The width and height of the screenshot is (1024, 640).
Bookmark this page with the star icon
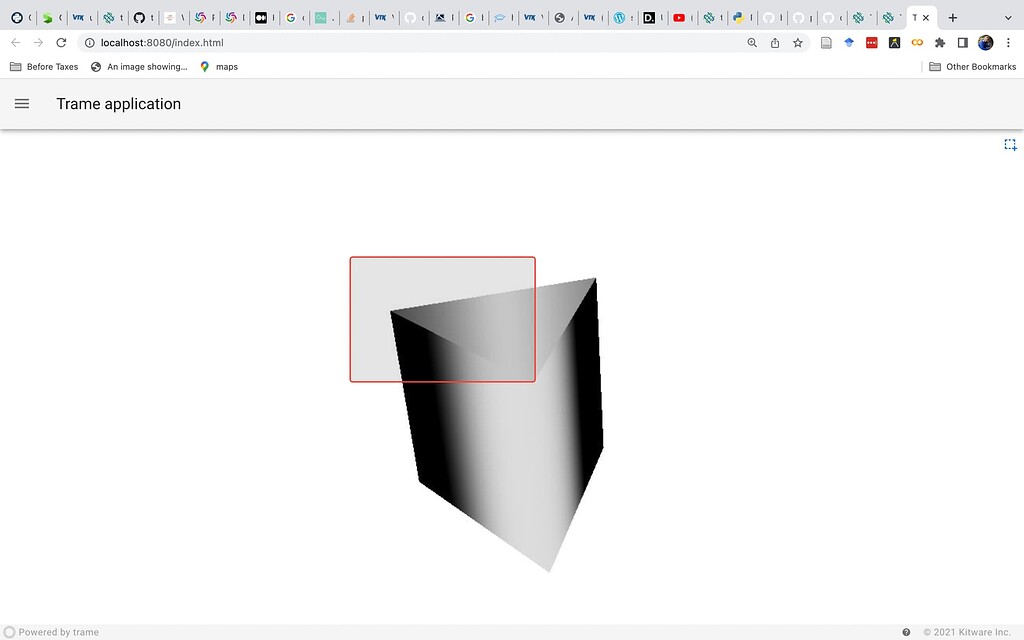point(798,43)
